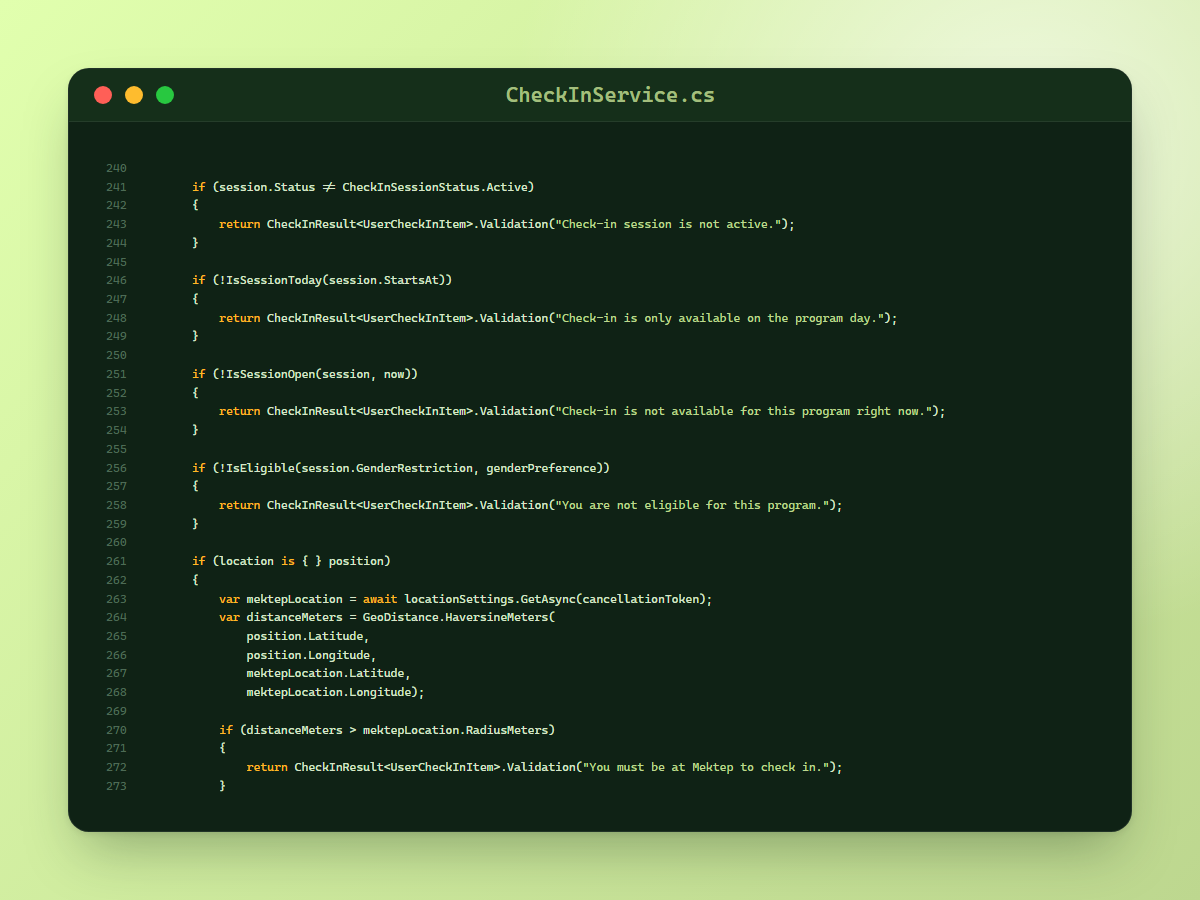Click the CheckInService.cs file title
Screen dimensions: 1200x900
[x=610, y=95]
